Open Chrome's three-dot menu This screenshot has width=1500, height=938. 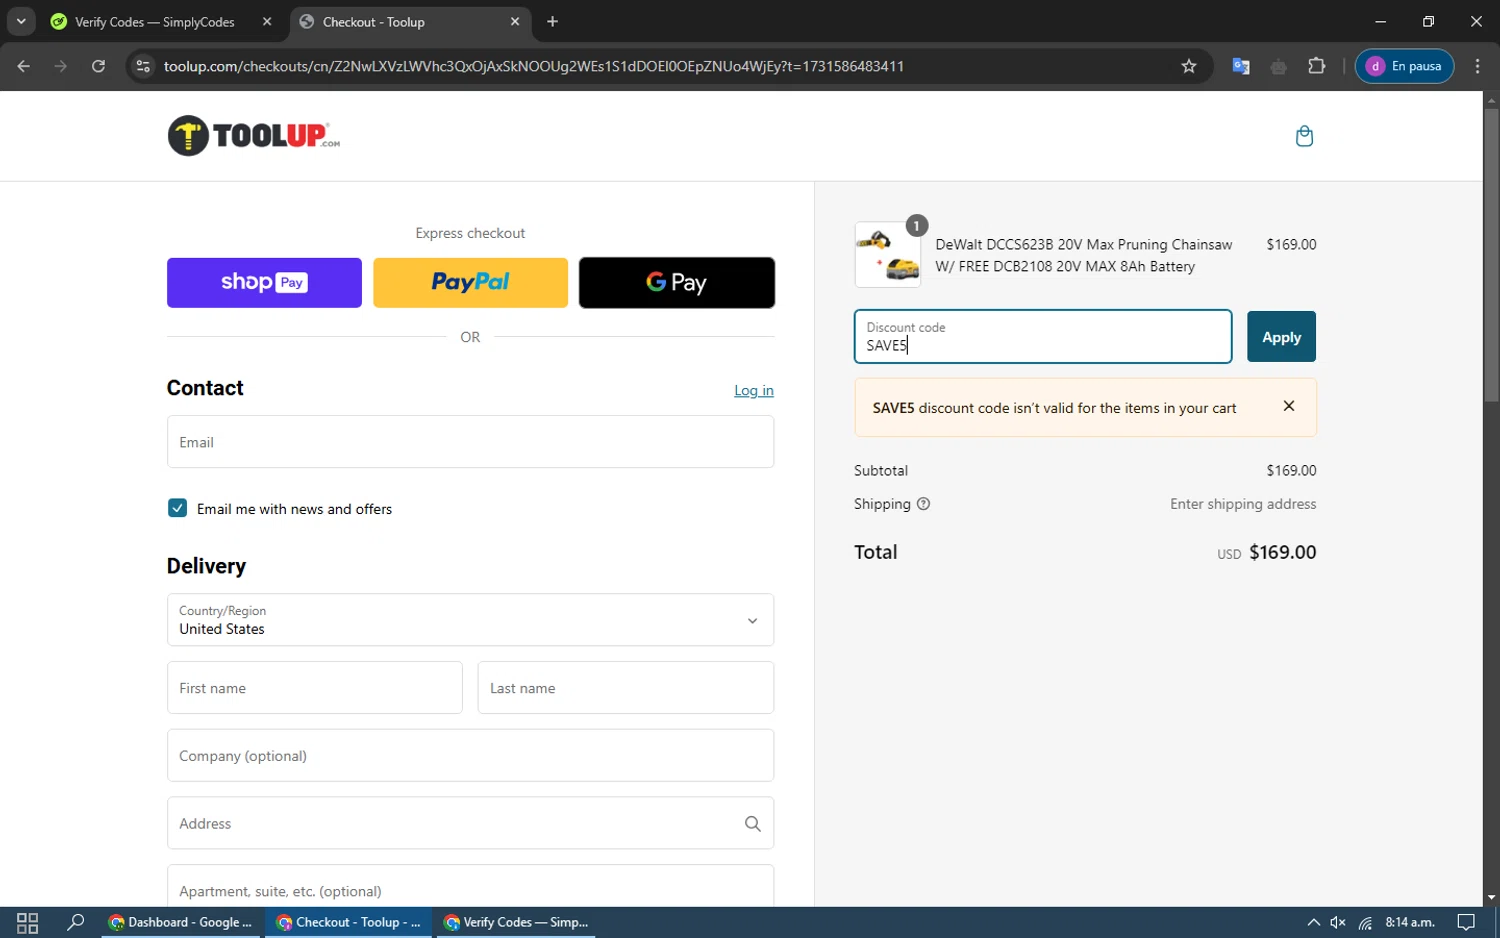pyautogui.click(x=1478, y=66)
